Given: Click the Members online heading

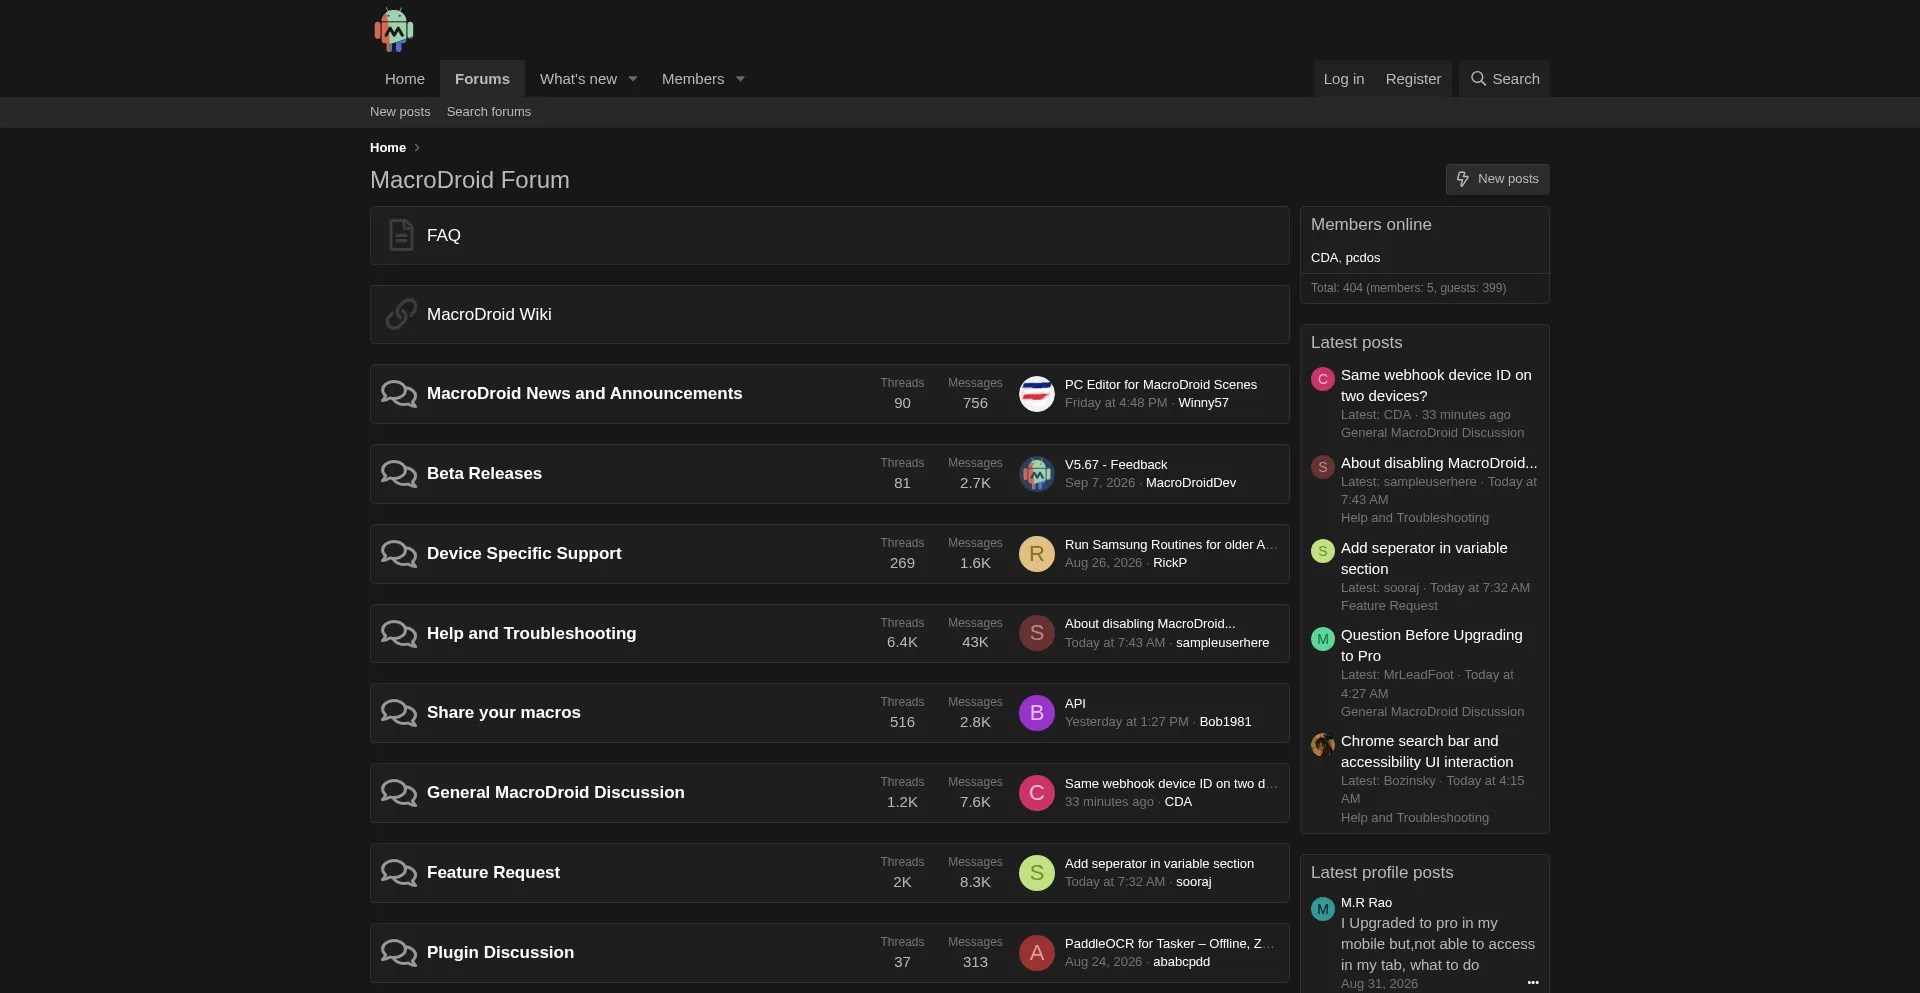Looking at the screenshot, I should [1371, 225].
